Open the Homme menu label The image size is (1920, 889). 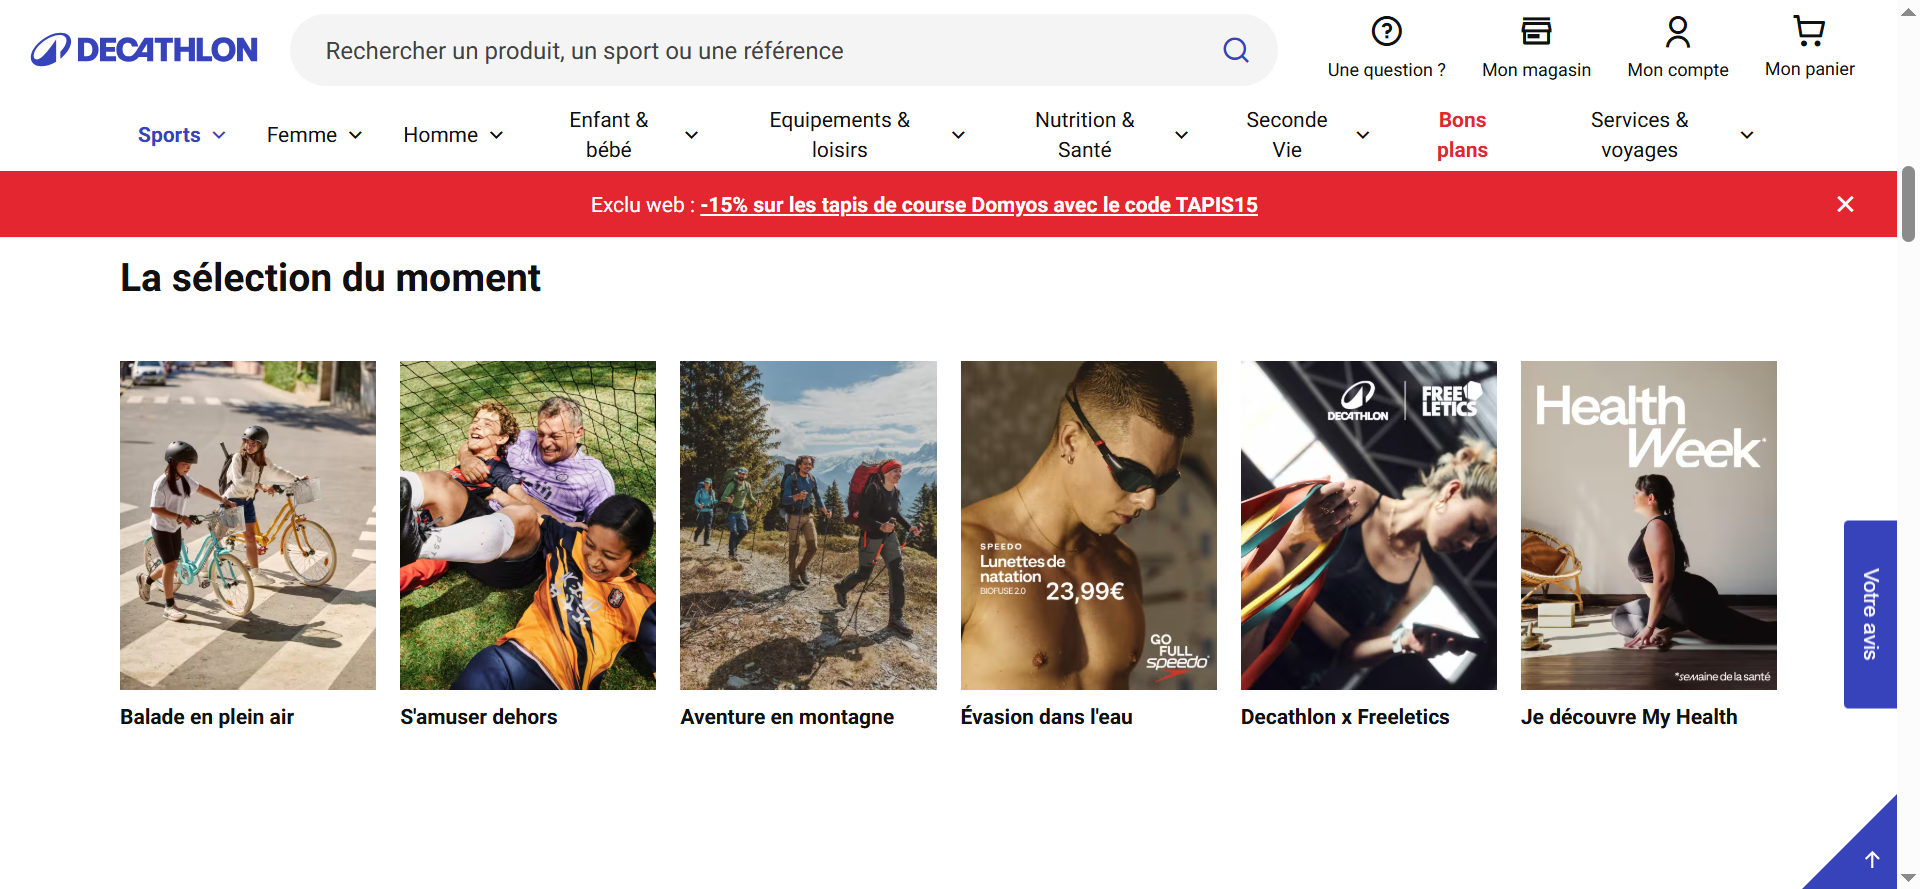click(441, 135)
